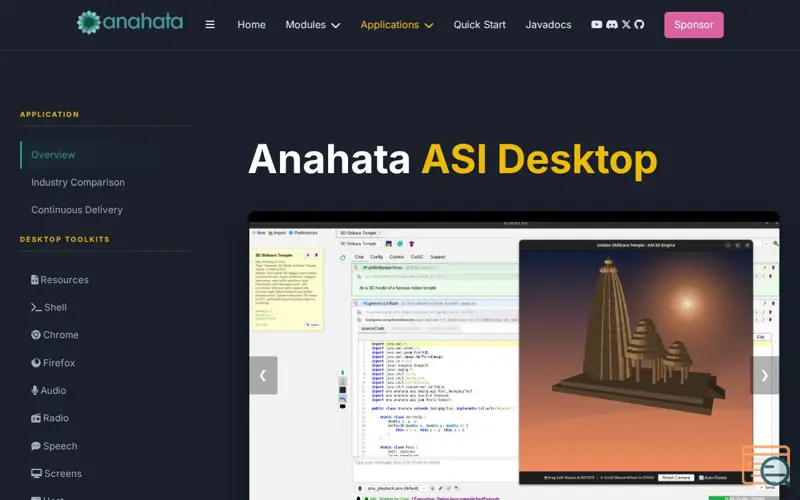This screenshot has width=800, height=500.
Task: Open the Discord icon link
Action: (612, 24)
